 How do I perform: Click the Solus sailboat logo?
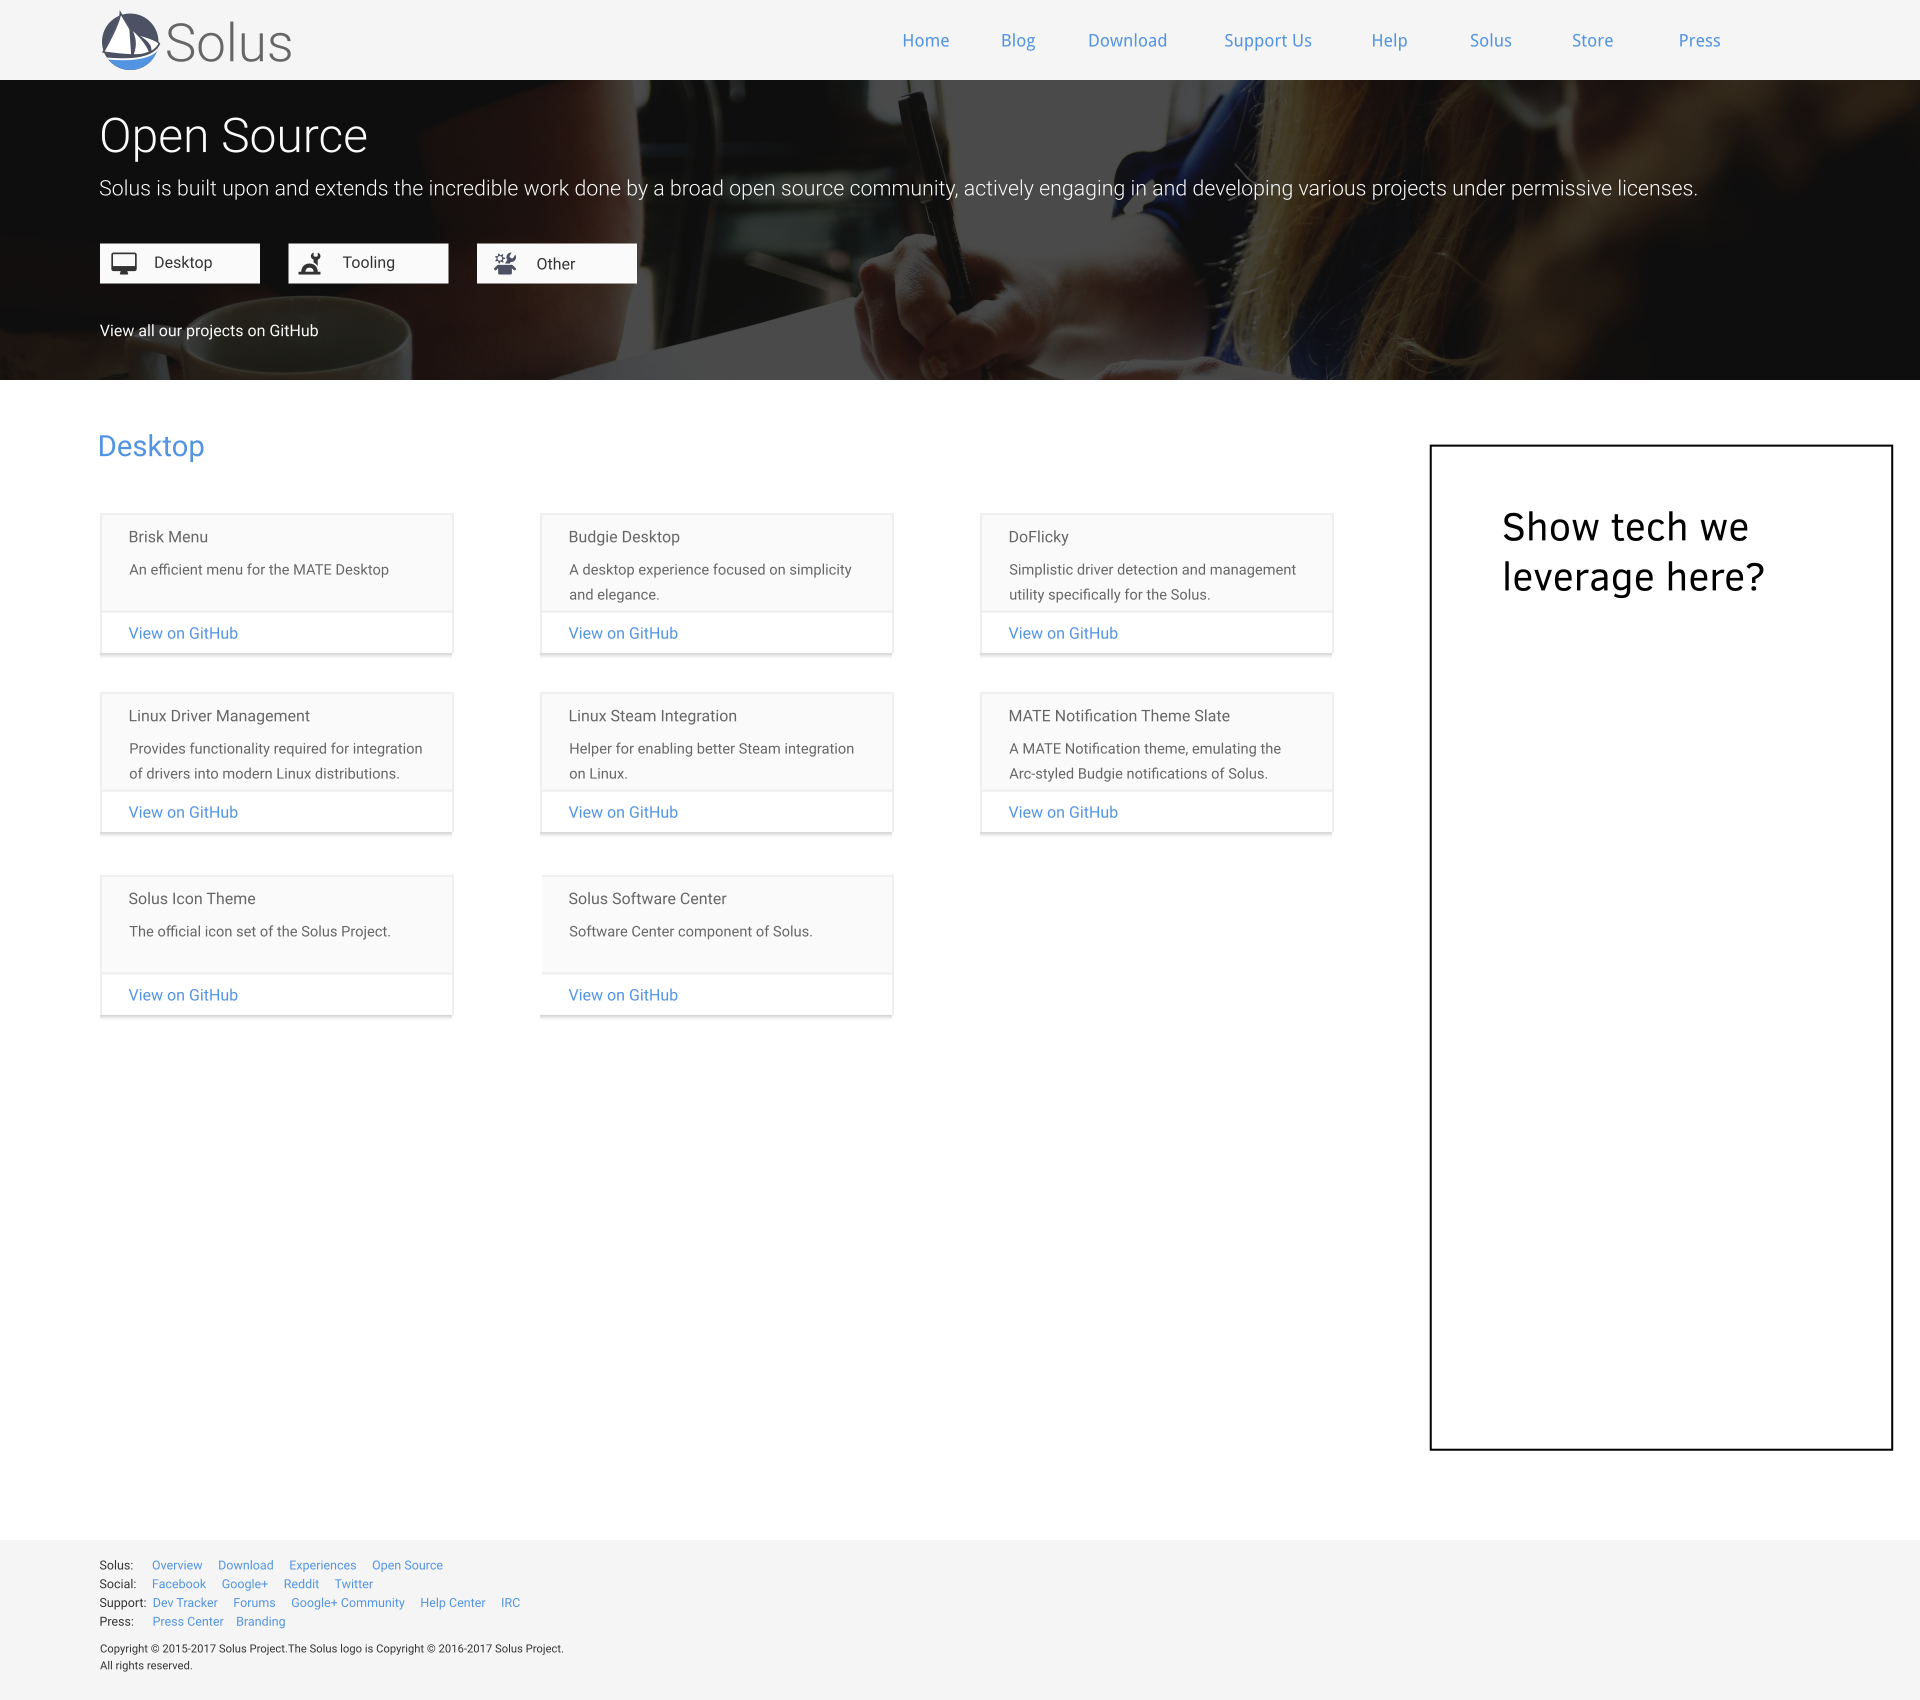pos(130,41)
